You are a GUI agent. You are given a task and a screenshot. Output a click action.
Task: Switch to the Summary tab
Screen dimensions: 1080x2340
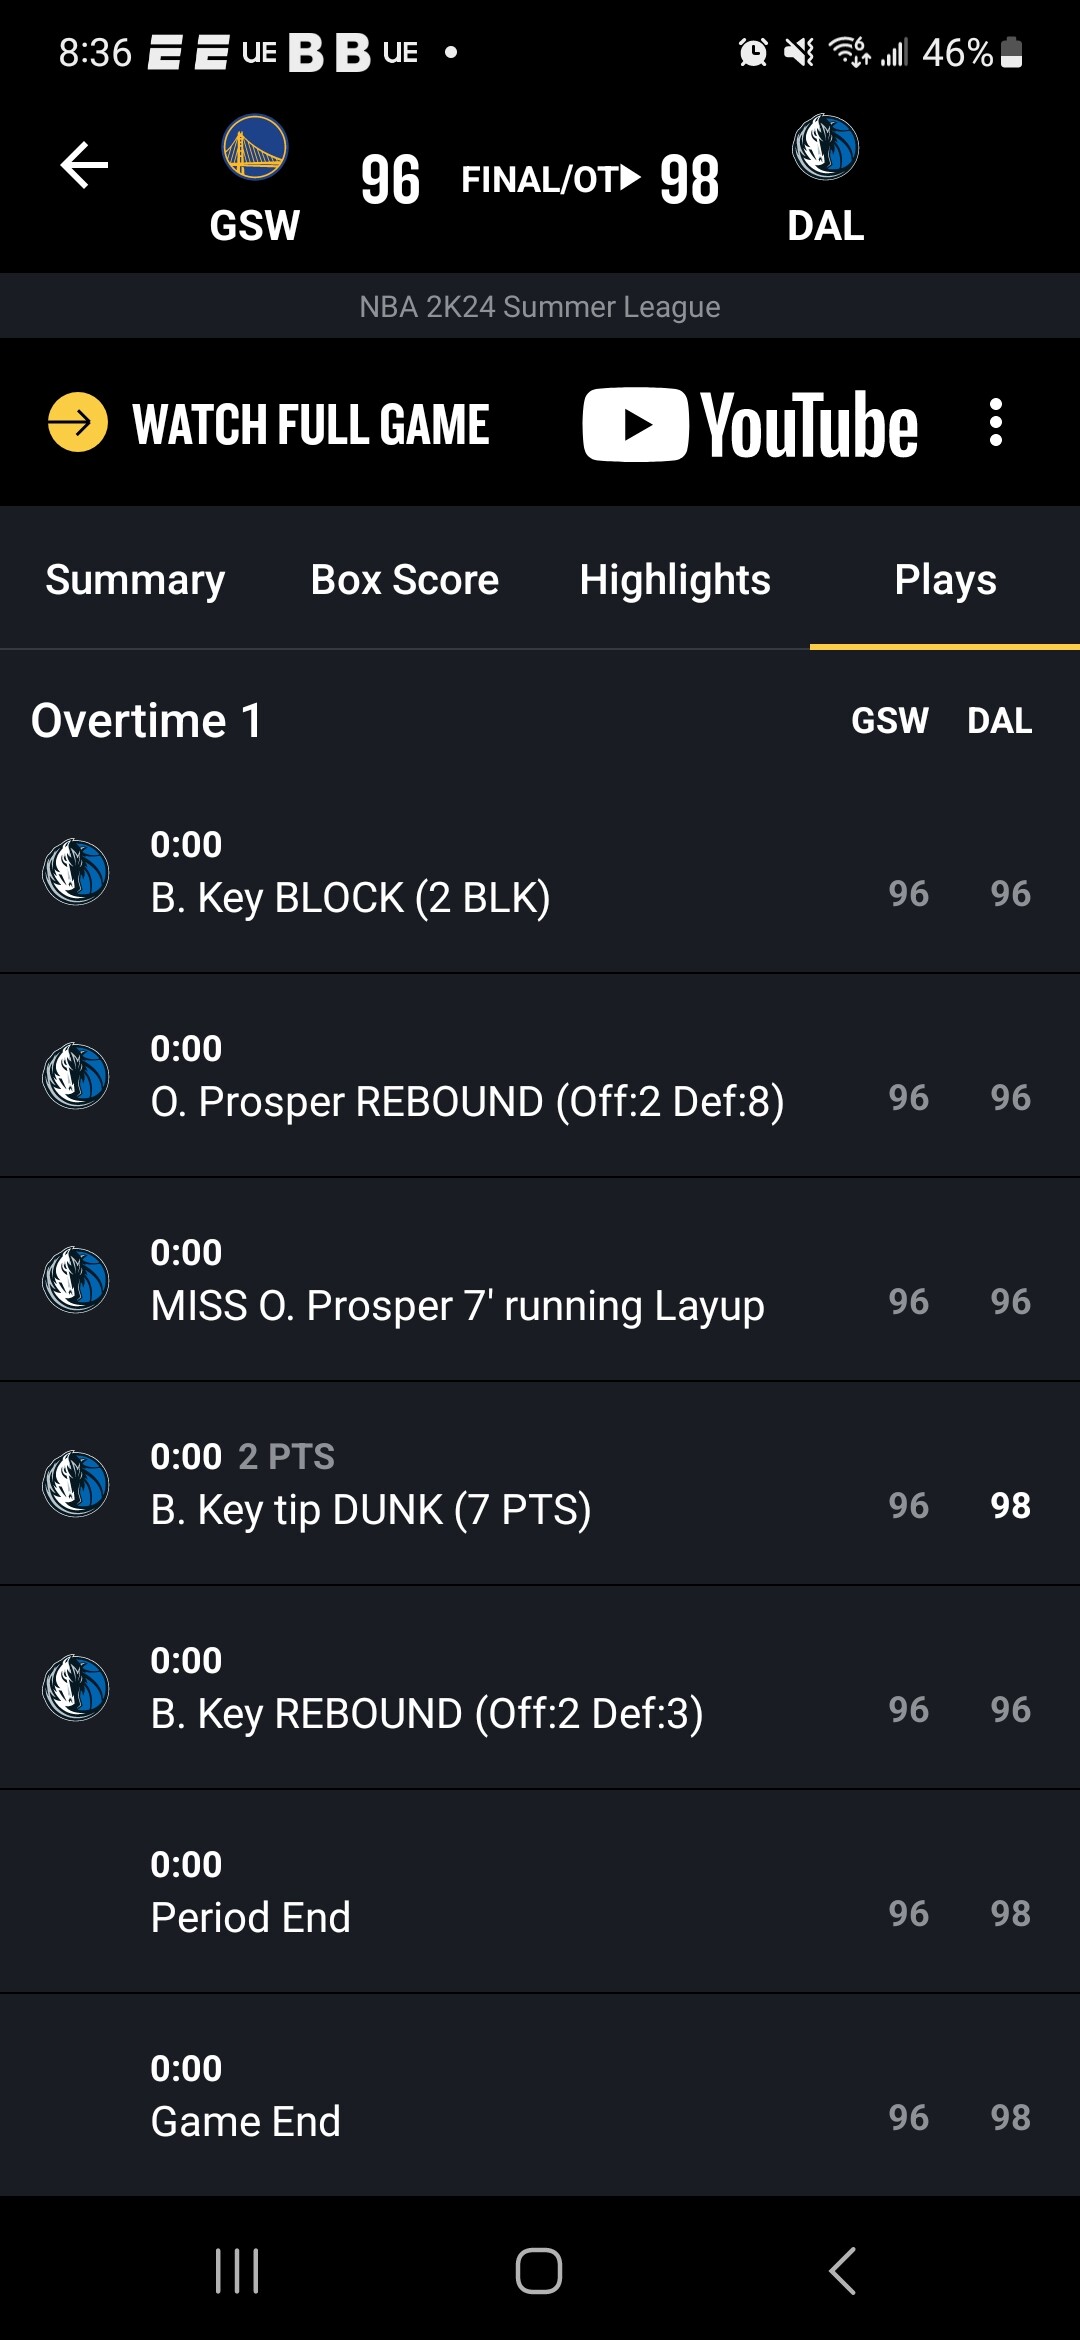(x=135, y=580)
